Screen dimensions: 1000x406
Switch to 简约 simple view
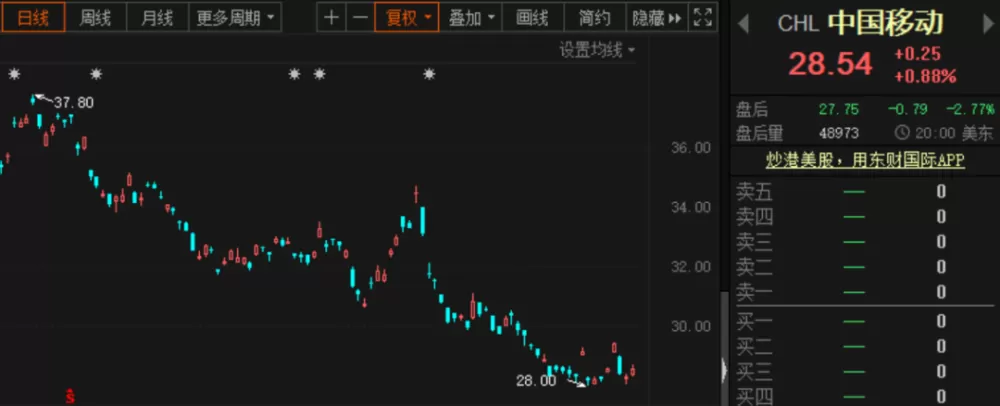tap(594, 17)
